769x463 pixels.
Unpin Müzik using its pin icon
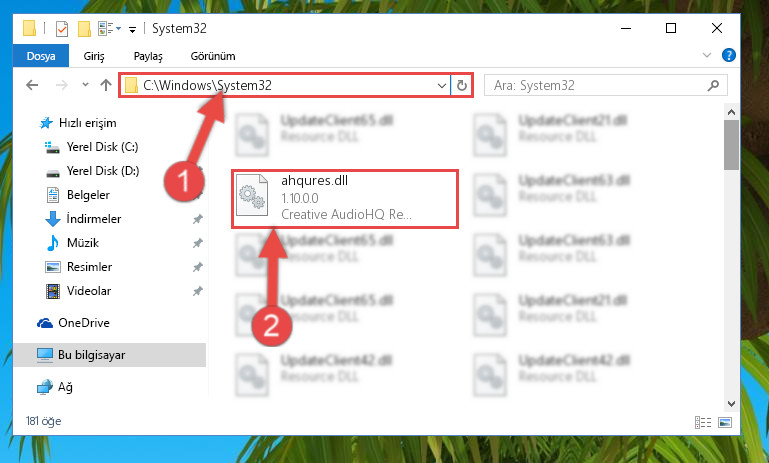[x=197, y=243]
